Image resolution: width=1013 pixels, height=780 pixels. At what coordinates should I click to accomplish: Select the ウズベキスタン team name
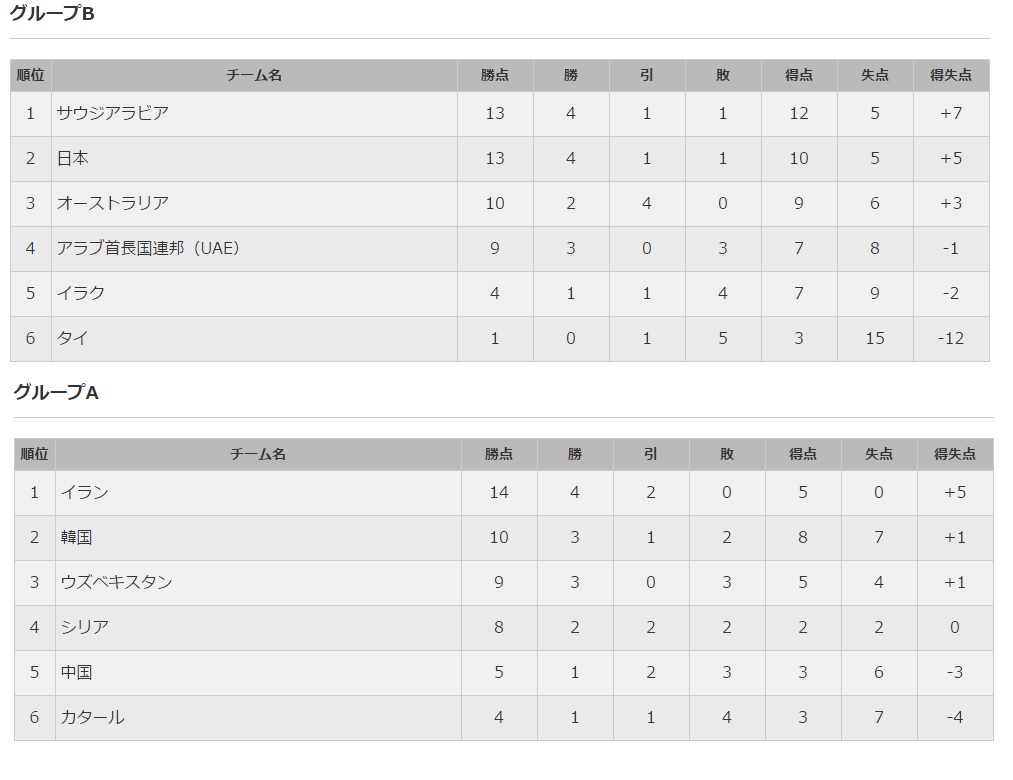pos(117,582)
